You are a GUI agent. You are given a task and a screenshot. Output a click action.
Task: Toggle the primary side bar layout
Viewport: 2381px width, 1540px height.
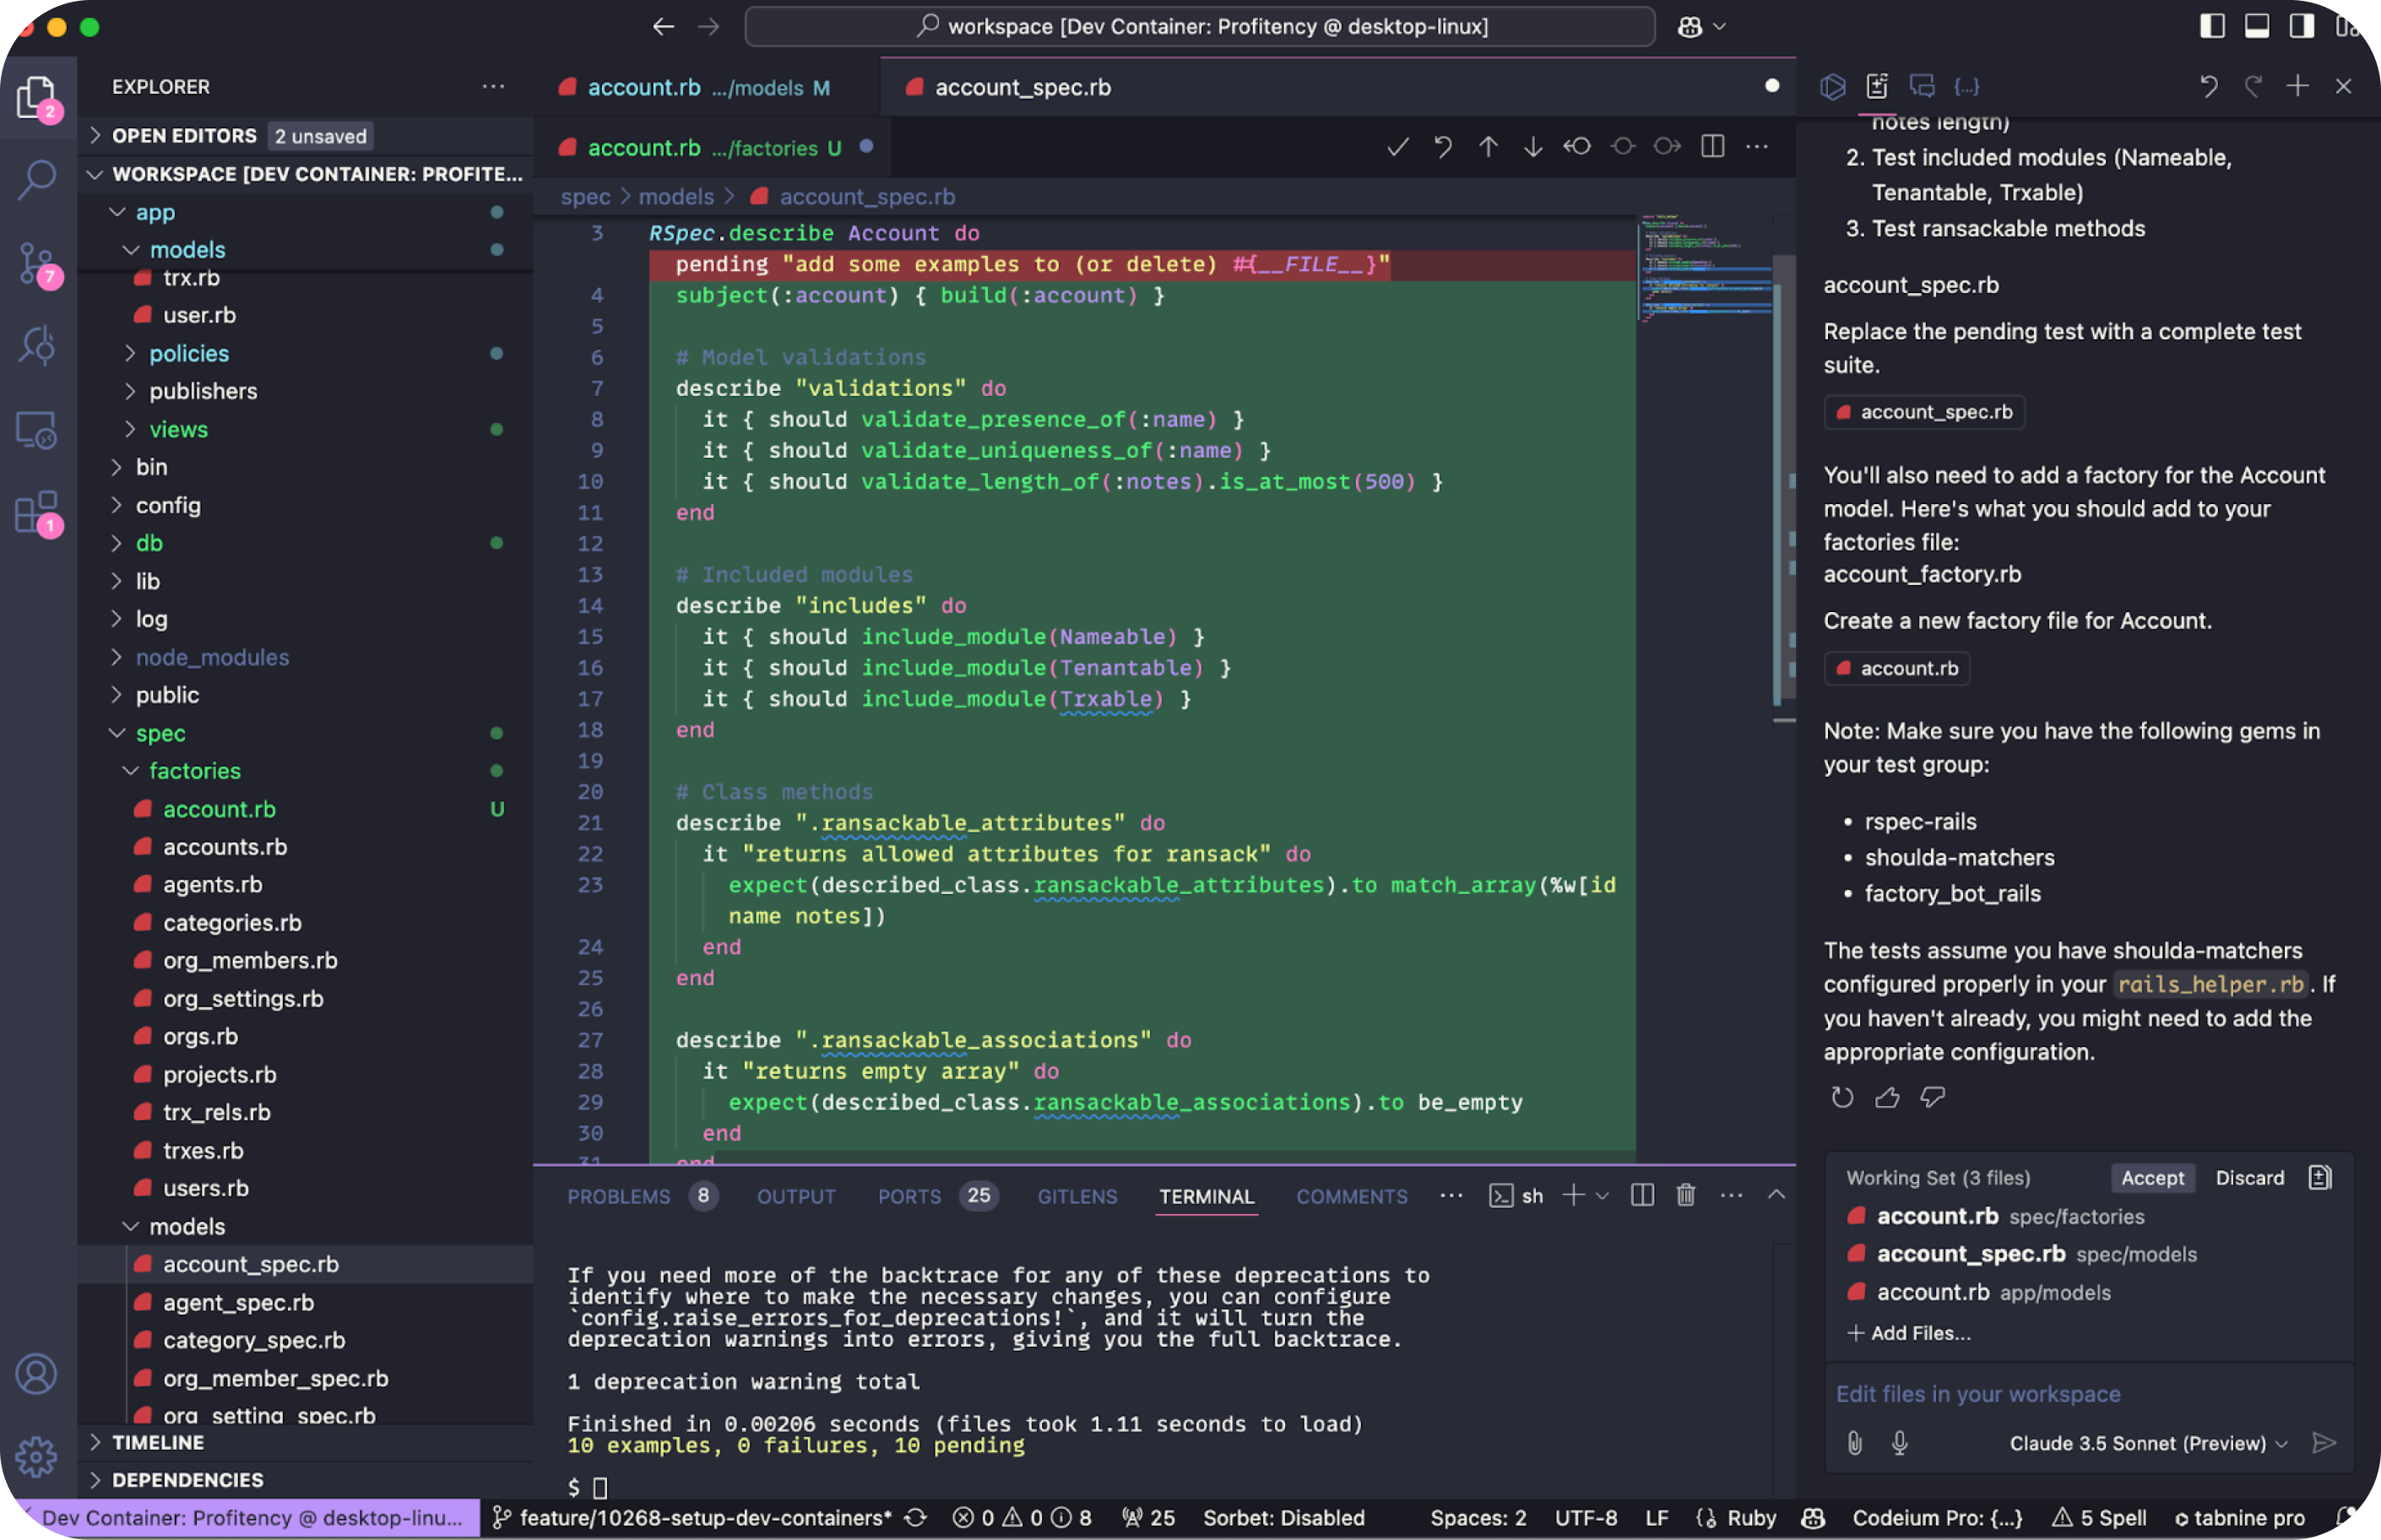click(x=2212, y=26)
